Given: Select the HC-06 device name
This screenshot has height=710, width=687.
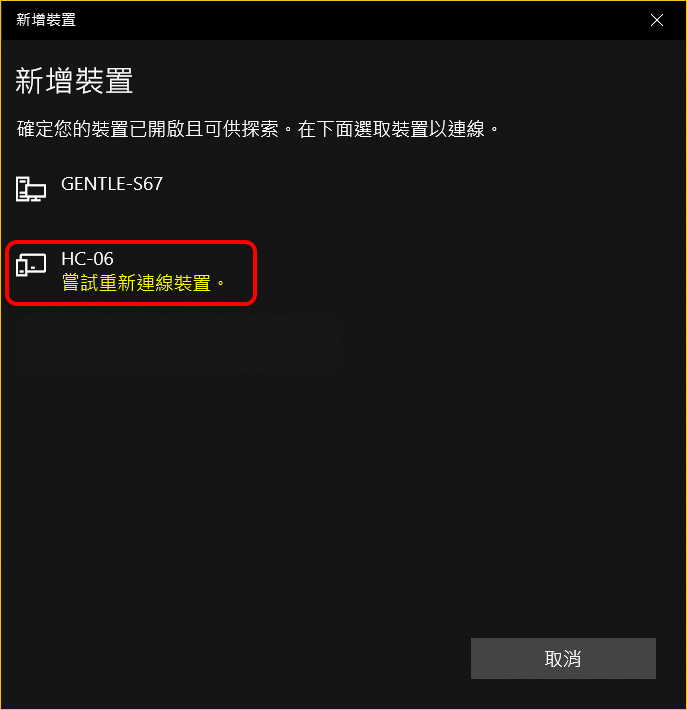Looking at the screenshot, I should click(x=87, y=259).
